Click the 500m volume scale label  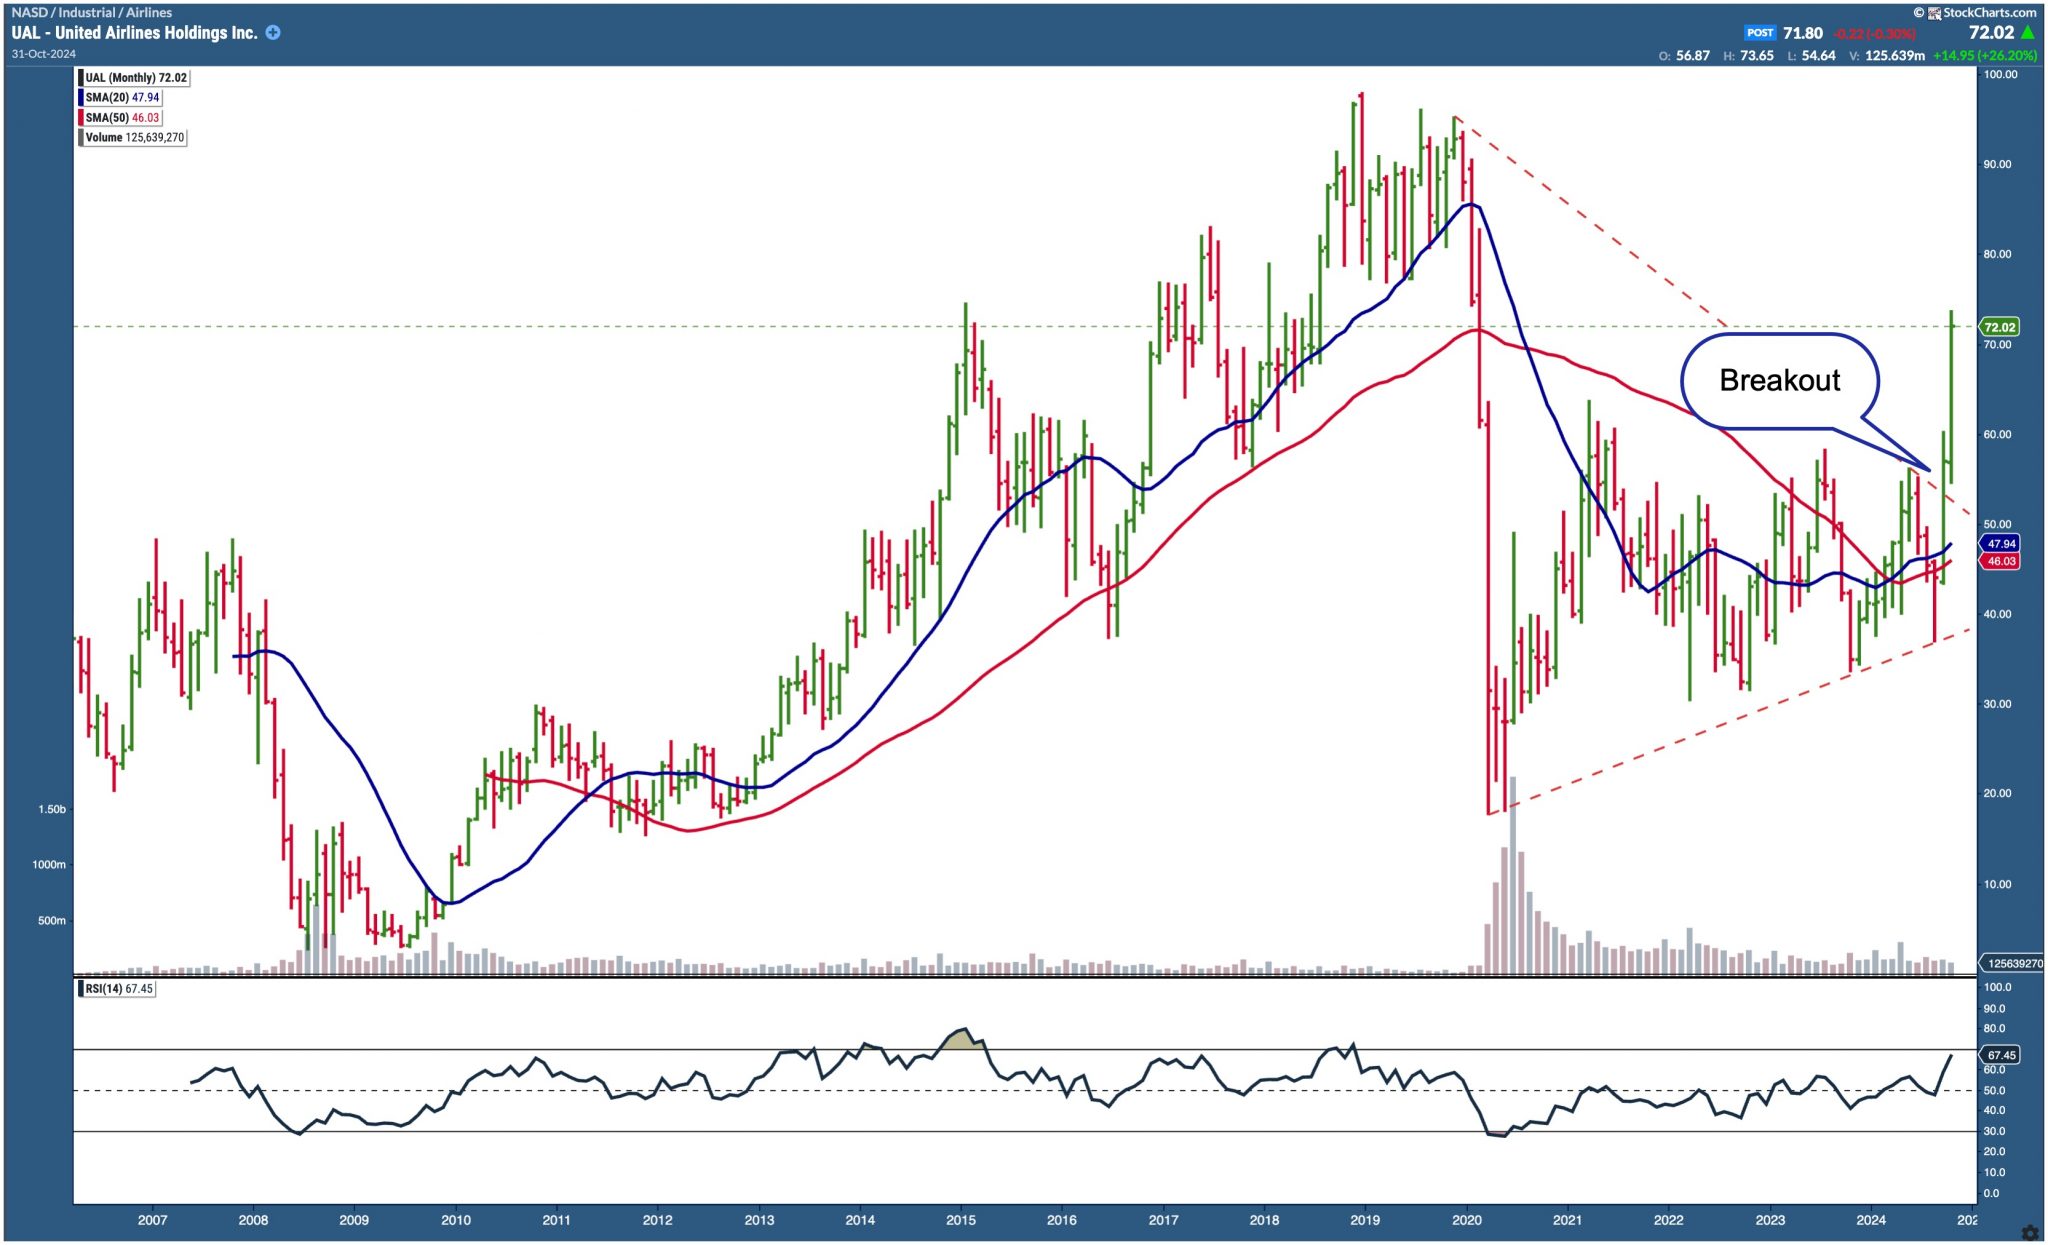pos(52,921)
